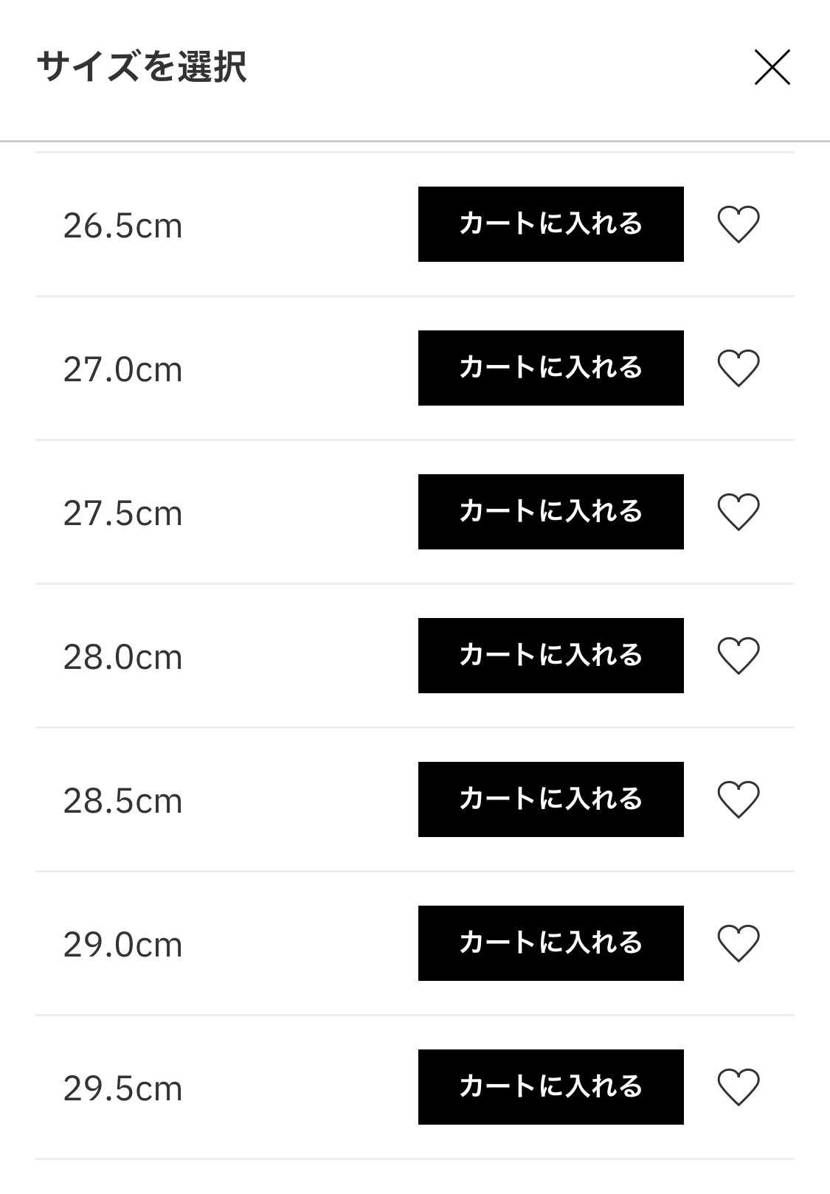Mark 29.5cm size as favorite heart
Viewport: 830px width, 1194px height.
pyautogui.click(x=739, y=1087)
